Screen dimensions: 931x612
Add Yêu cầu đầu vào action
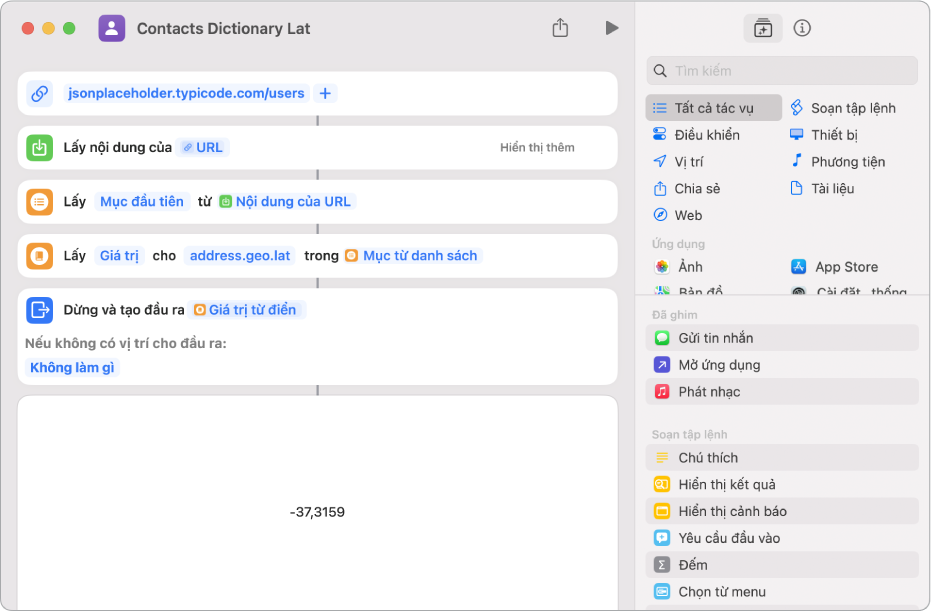[x=782, y=538]
